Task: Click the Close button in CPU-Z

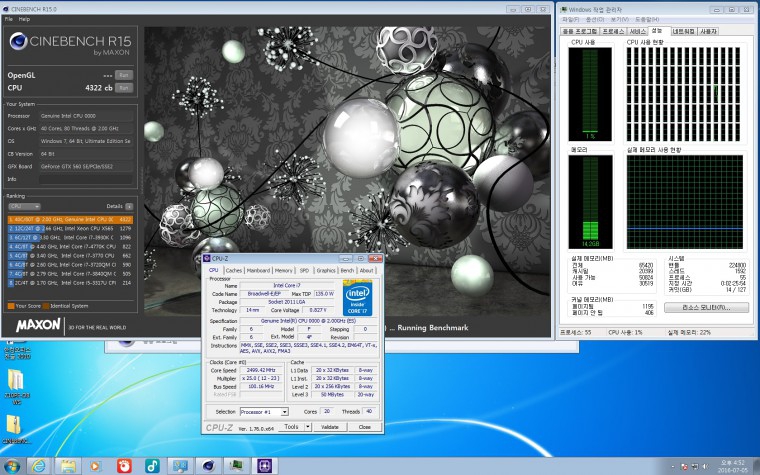Action: (364, 427)
